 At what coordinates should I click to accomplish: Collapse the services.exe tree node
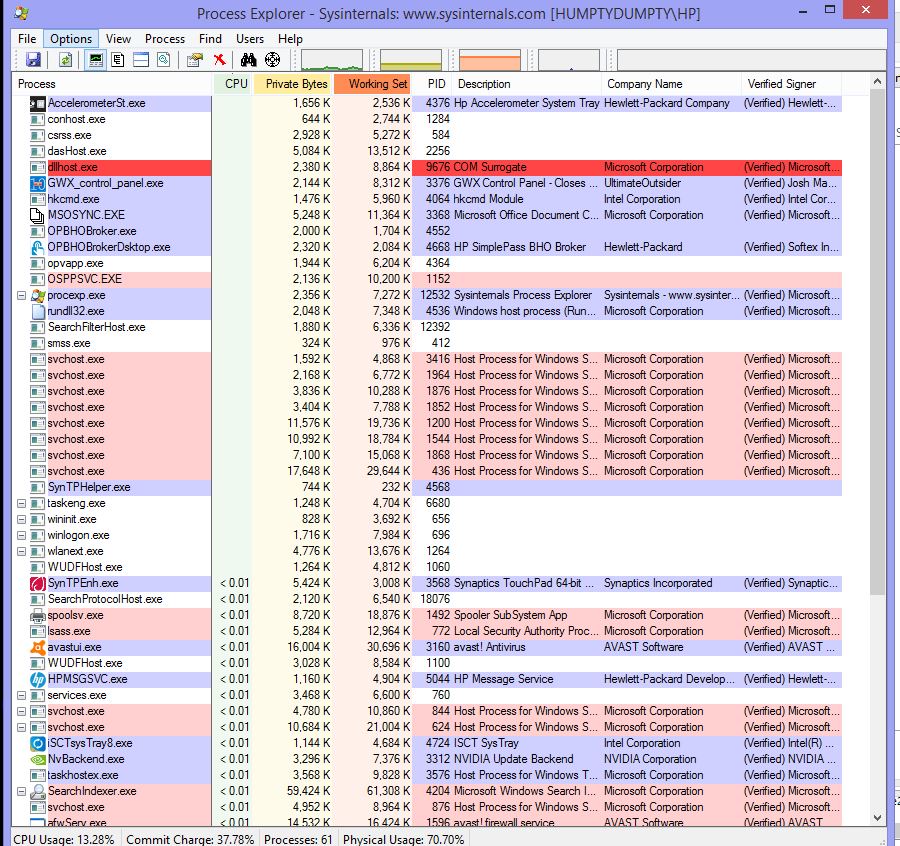tap(21, 696)
